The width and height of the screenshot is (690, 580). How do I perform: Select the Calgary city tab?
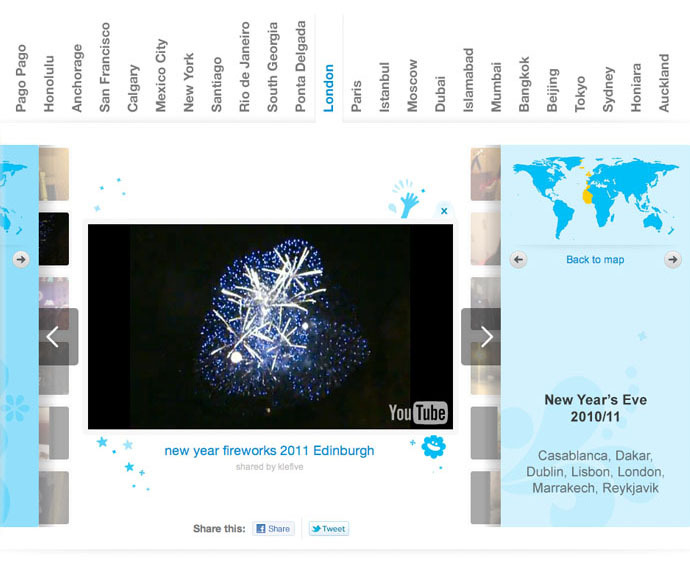click(132, 88)
